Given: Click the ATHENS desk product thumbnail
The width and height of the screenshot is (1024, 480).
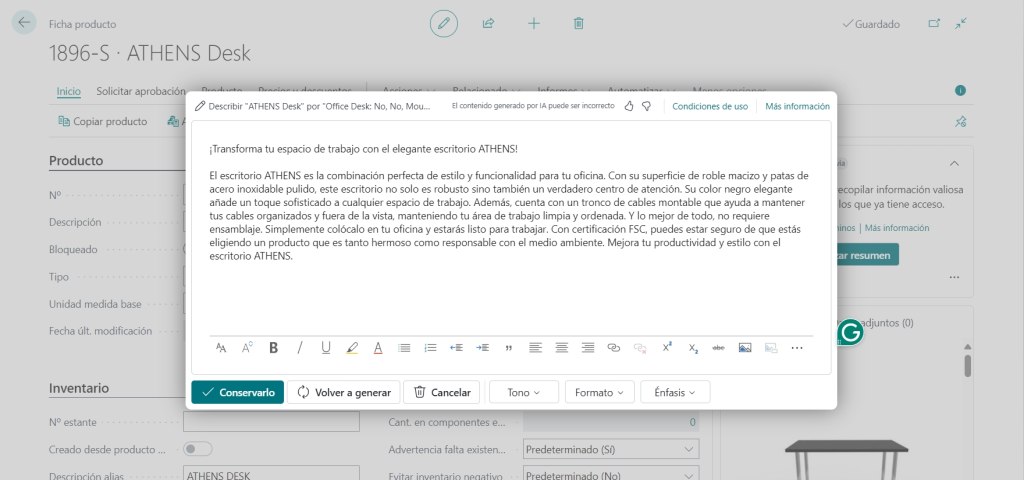Looking at the screenshot, I should coord(846,460).
